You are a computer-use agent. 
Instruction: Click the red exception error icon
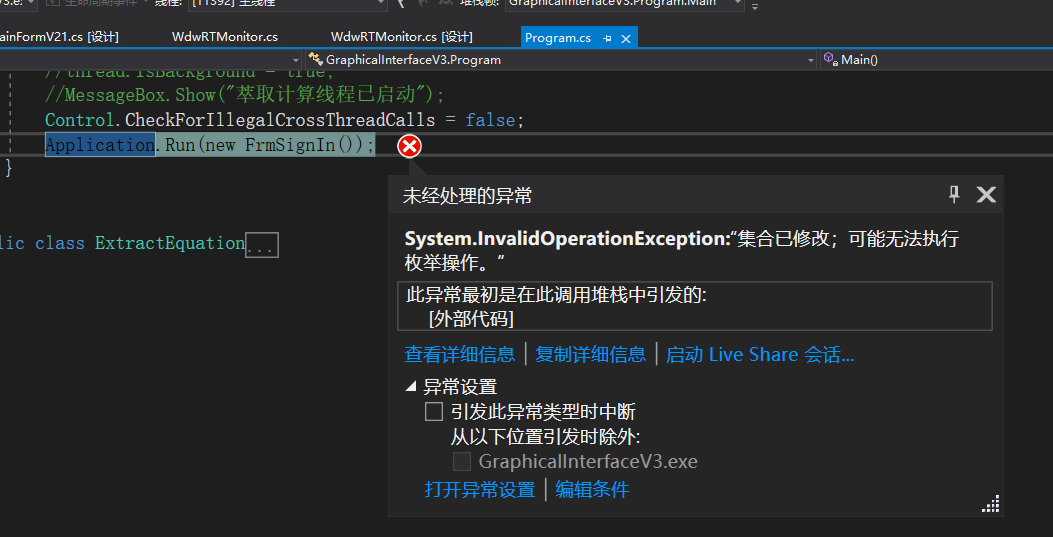(409, 146)
